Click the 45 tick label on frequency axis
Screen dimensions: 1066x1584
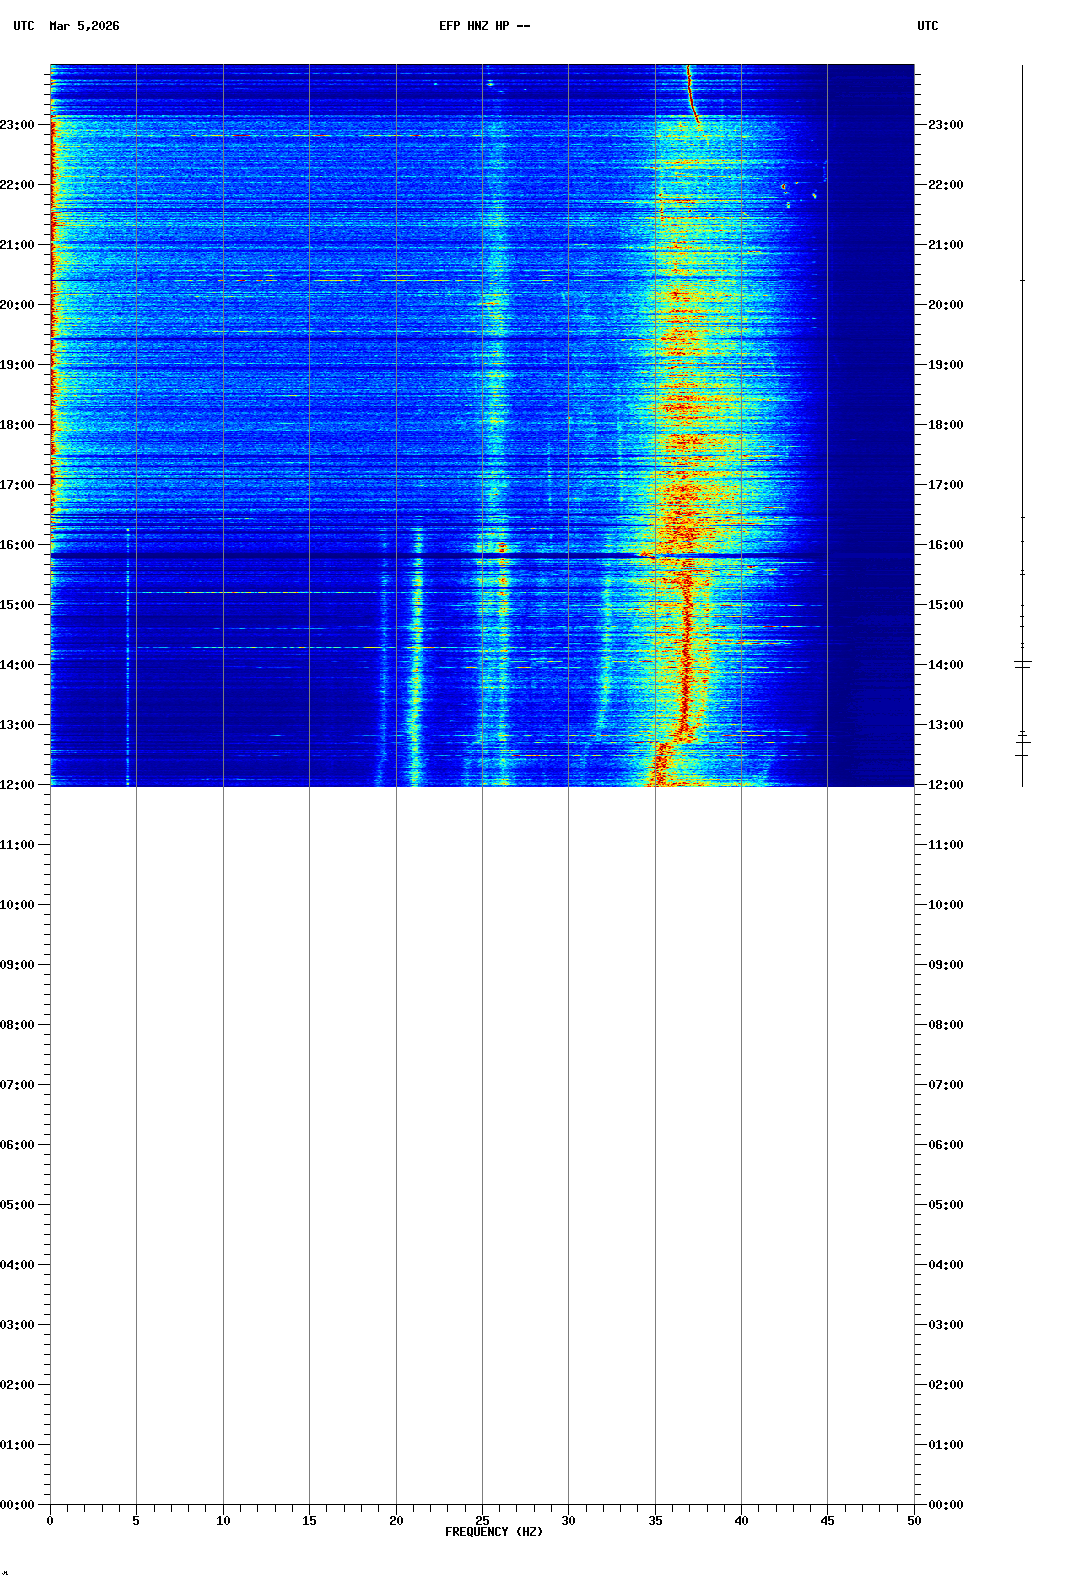(827, 1521)
